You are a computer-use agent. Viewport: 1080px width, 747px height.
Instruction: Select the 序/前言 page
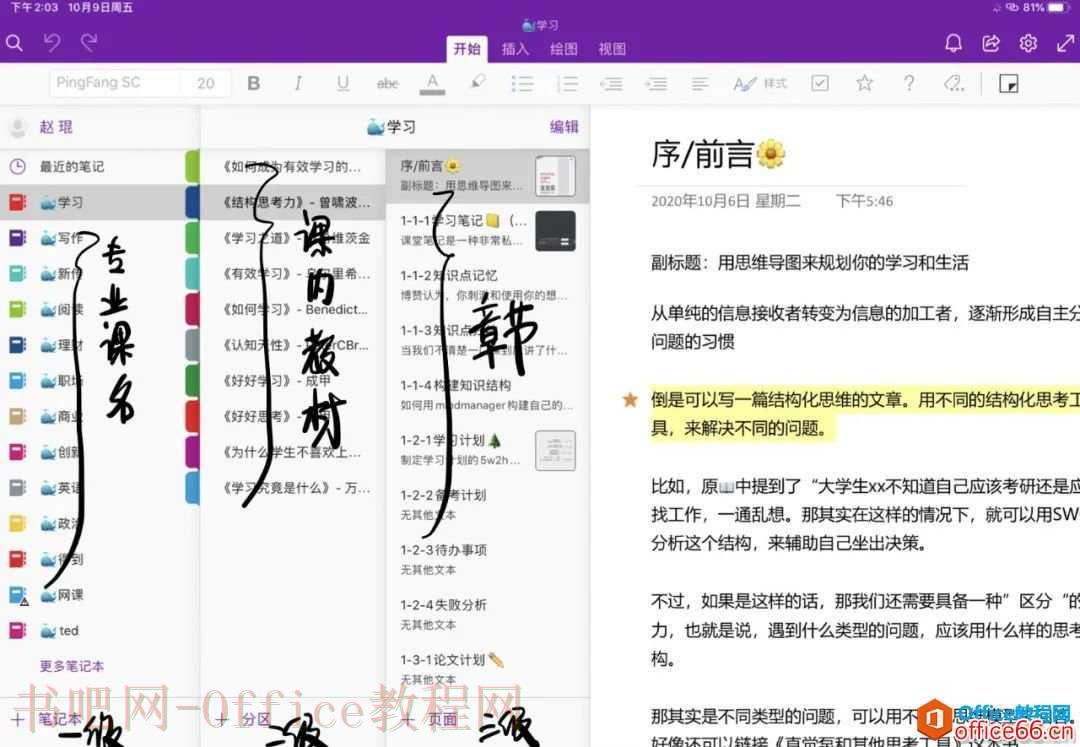[x=488, y=176]
